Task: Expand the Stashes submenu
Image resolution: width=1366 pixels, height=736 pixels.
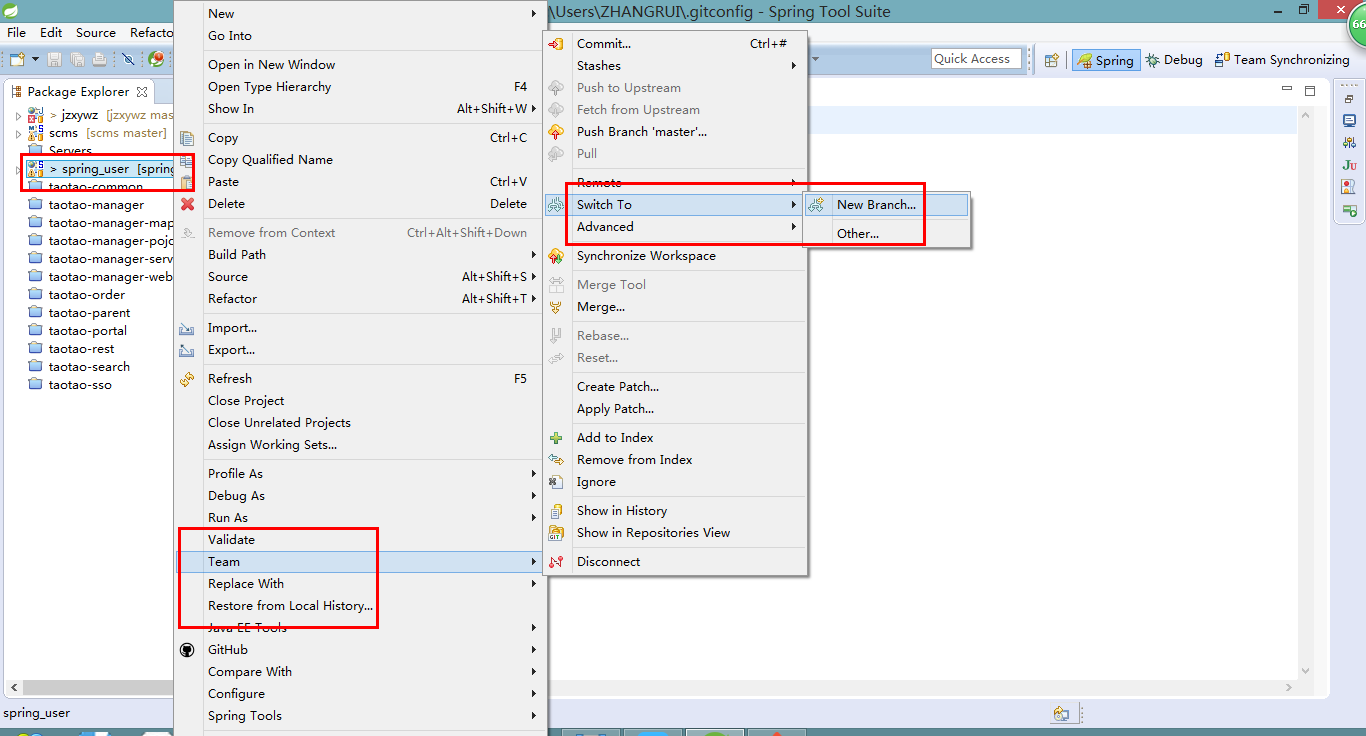Action: [x=794, y=66]
